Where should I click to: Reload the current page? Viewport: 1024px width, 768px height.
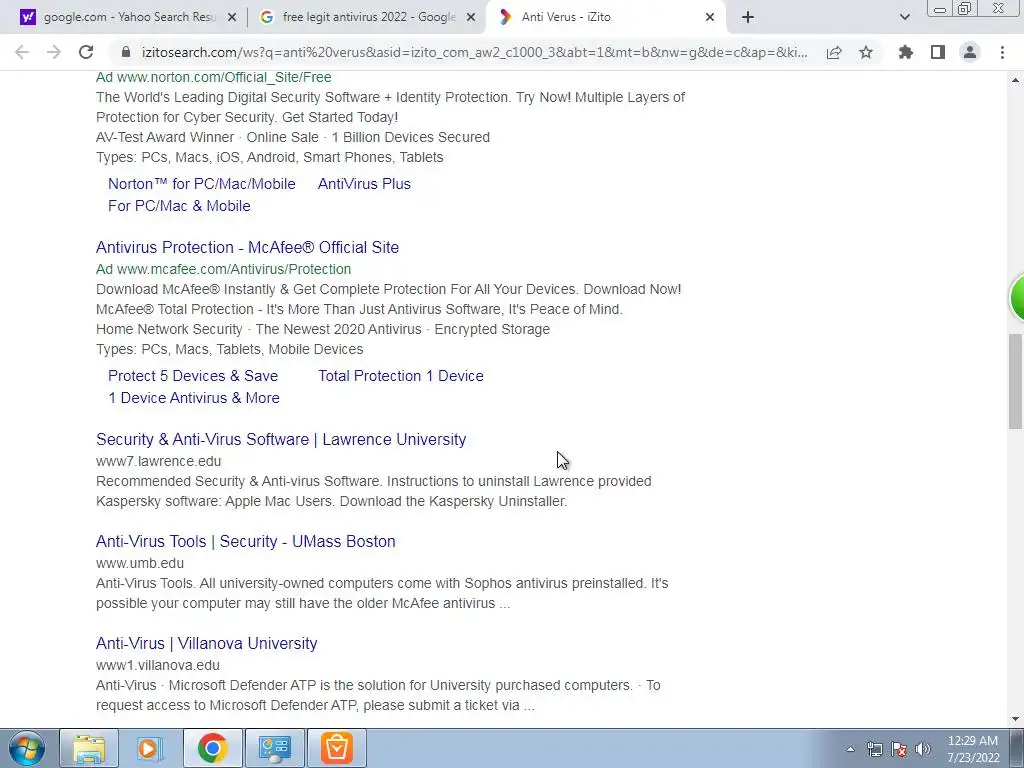pos(86,52)
